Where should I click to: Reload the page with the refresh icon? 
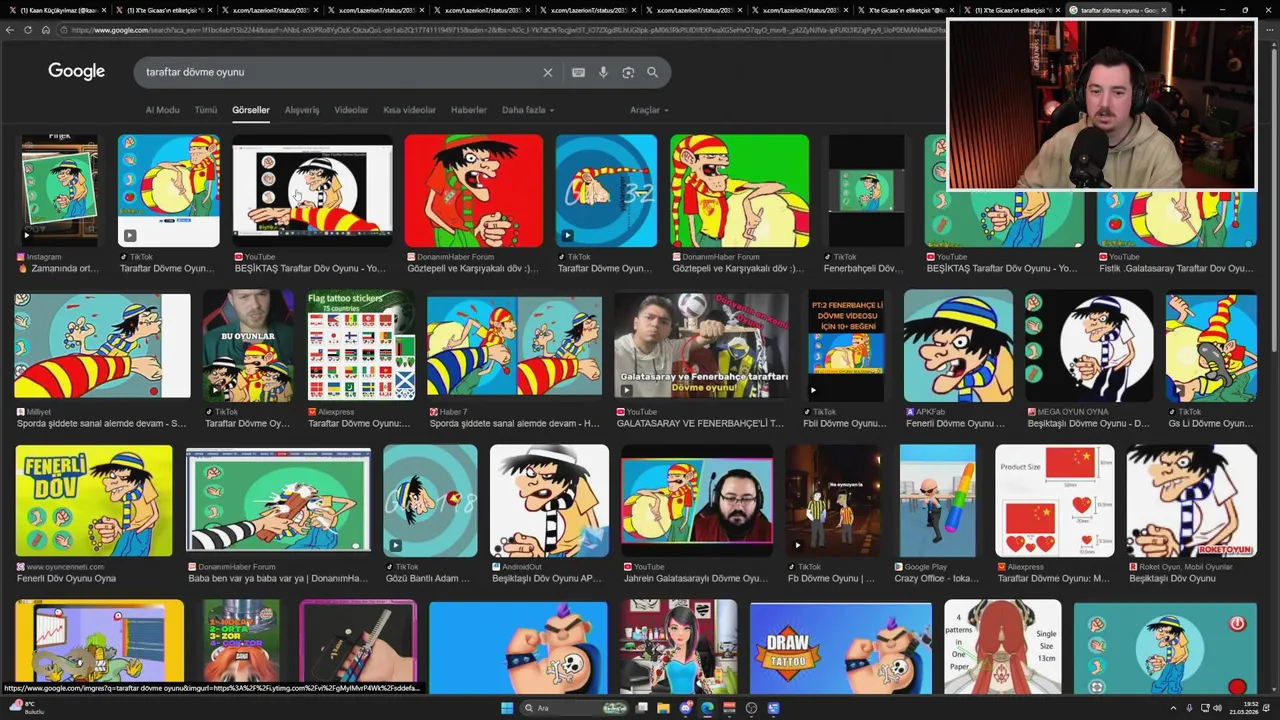point(28,30)
